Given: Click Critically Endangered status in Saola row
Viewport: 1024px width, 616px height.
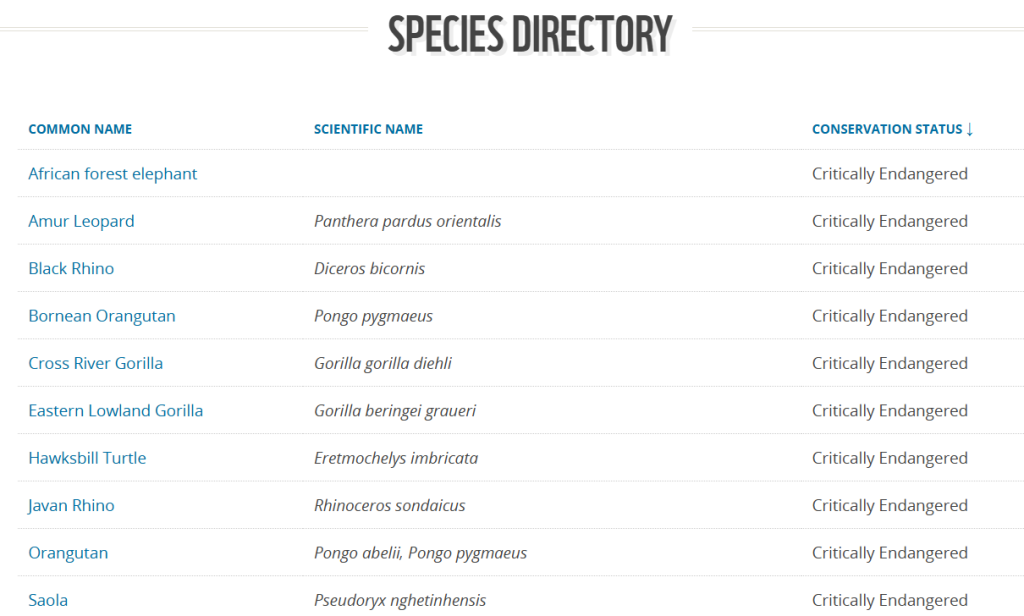Looking at the screenshot, I should 889,600.
